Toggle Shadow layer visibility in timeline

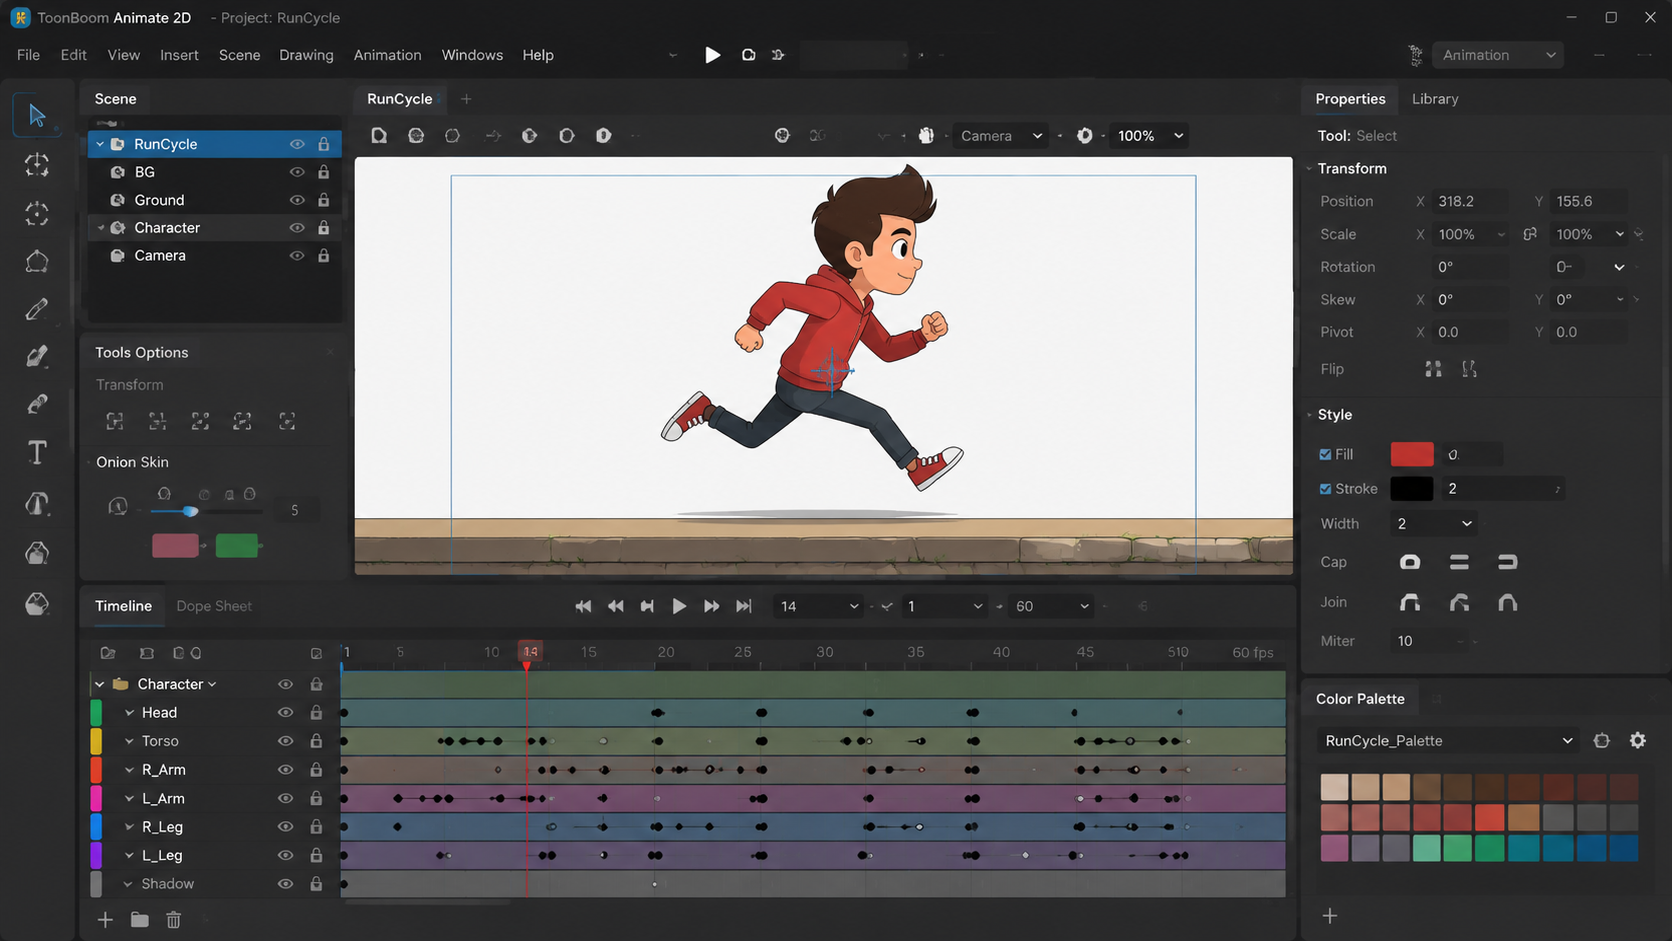285,884
